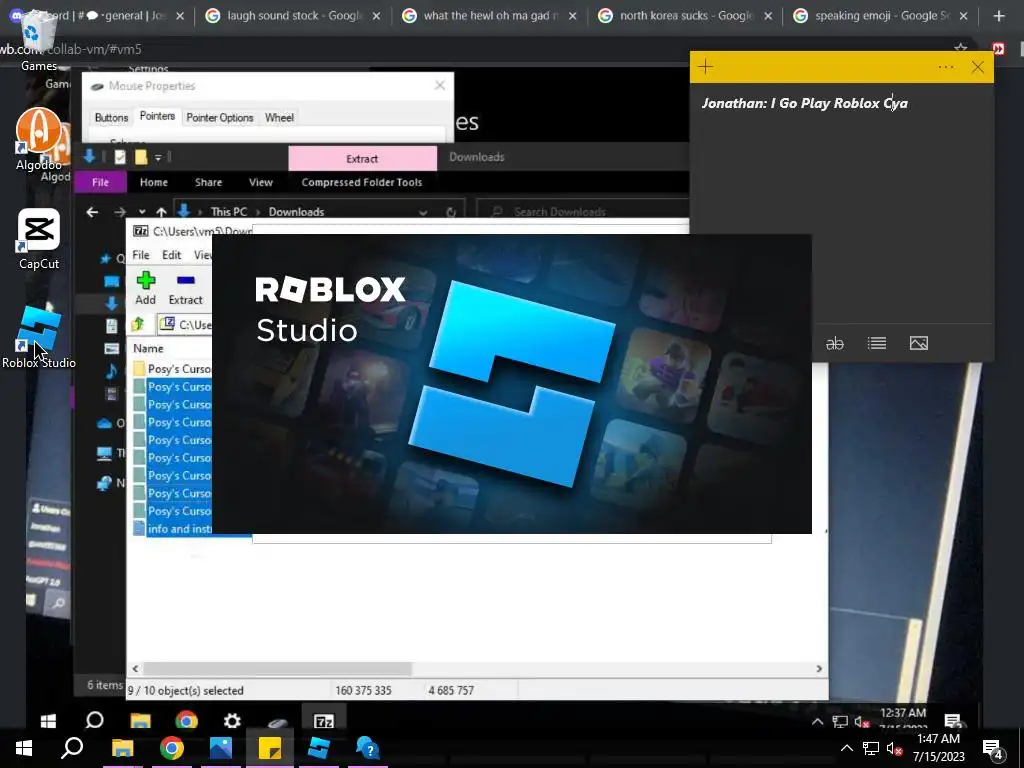Open Chrome from the bottom taskbar

pos(172,748)
